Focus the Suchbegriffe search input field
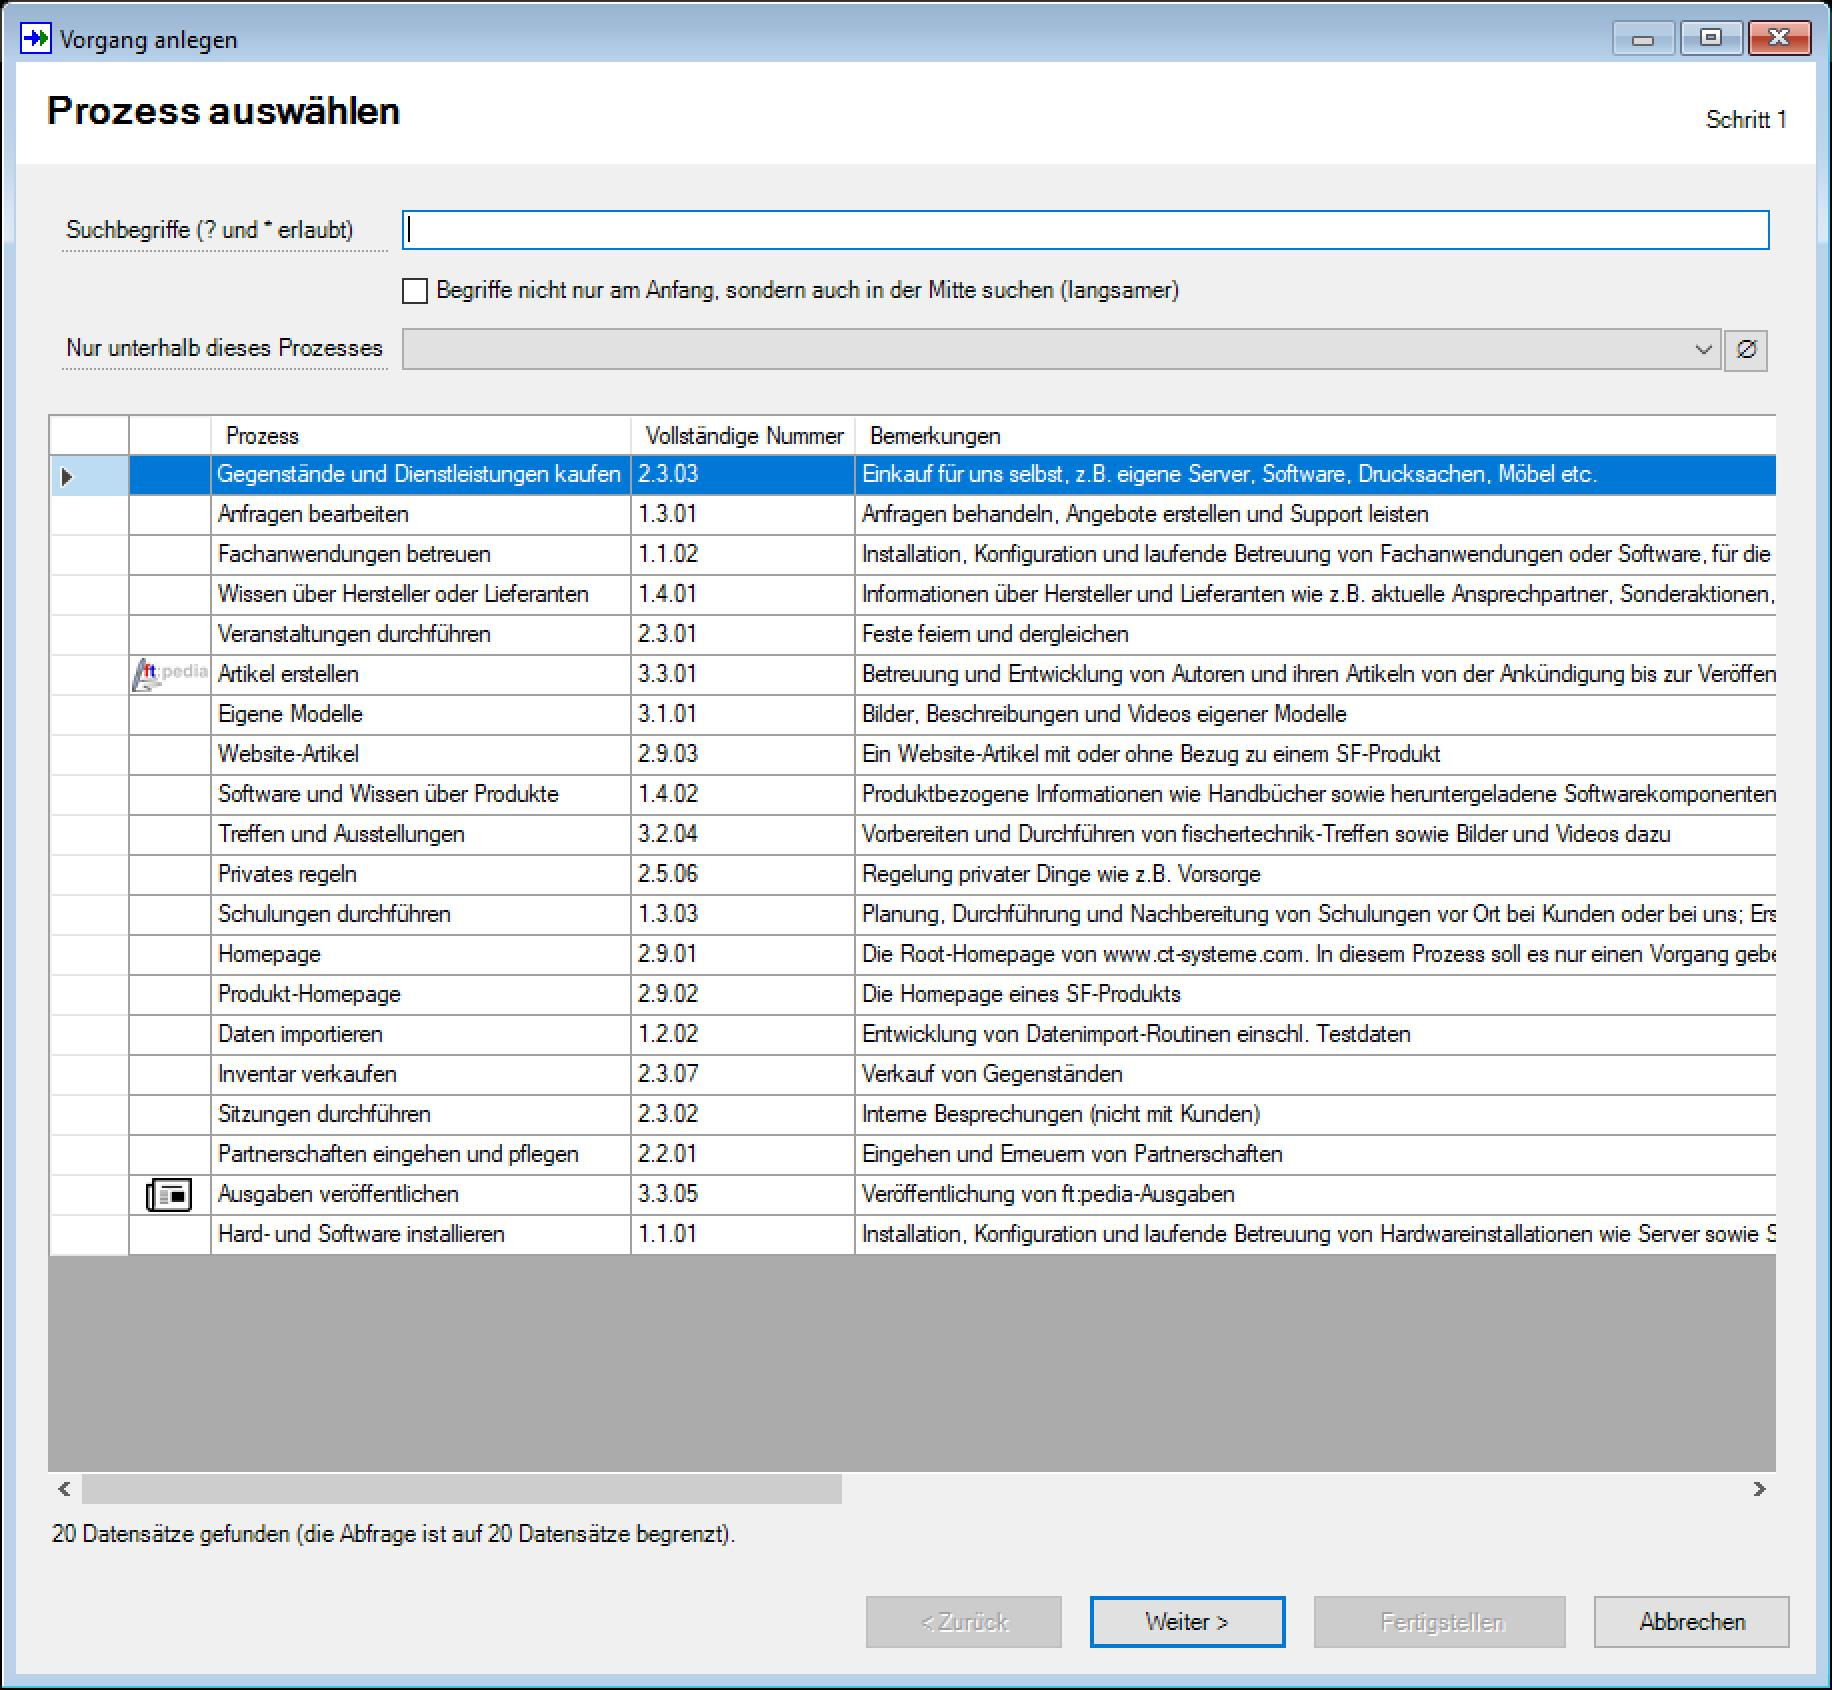 coord(1086,230)
